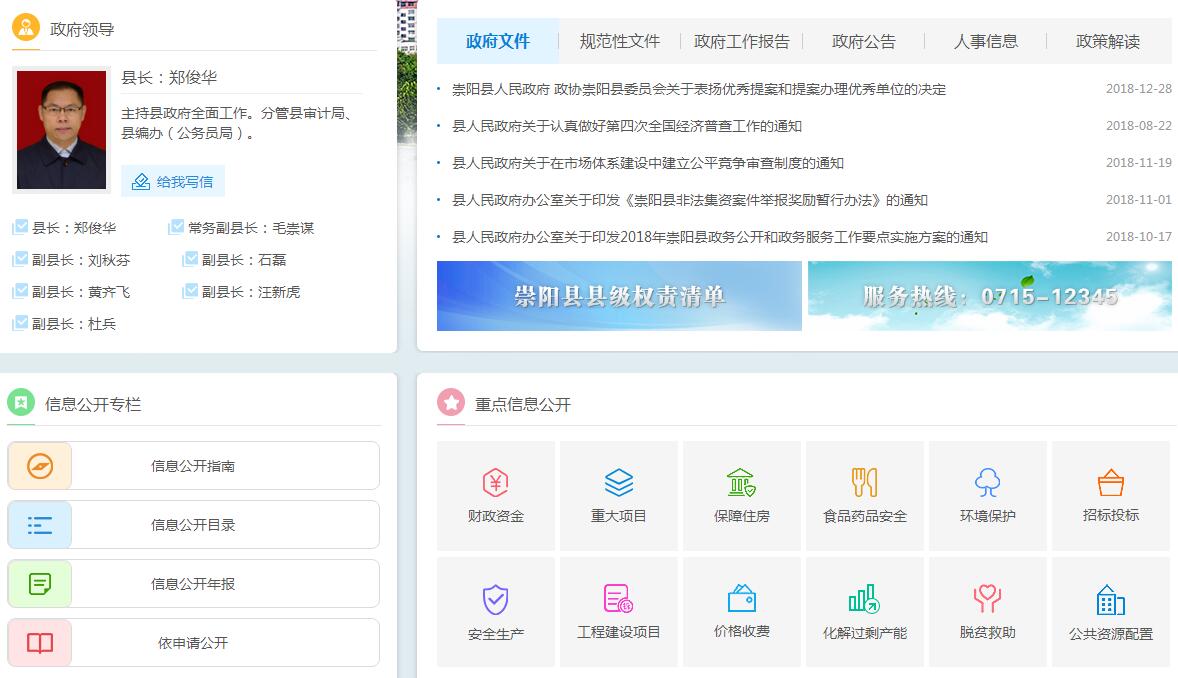
Task: Open the 崇阳县县级权责清单 banner
Action: [x=619, y=296]
